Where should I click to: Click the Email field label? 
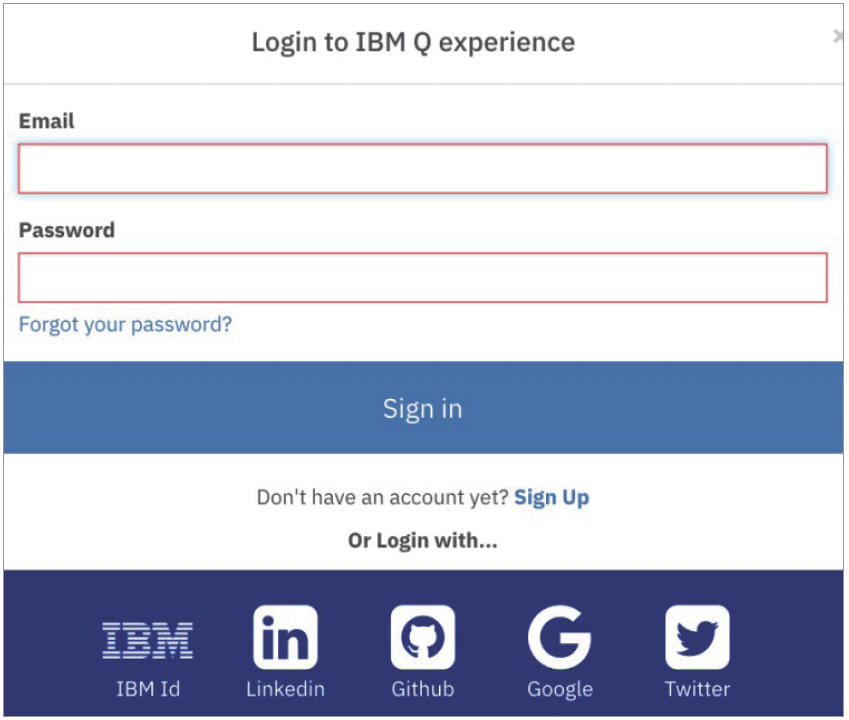47,121
